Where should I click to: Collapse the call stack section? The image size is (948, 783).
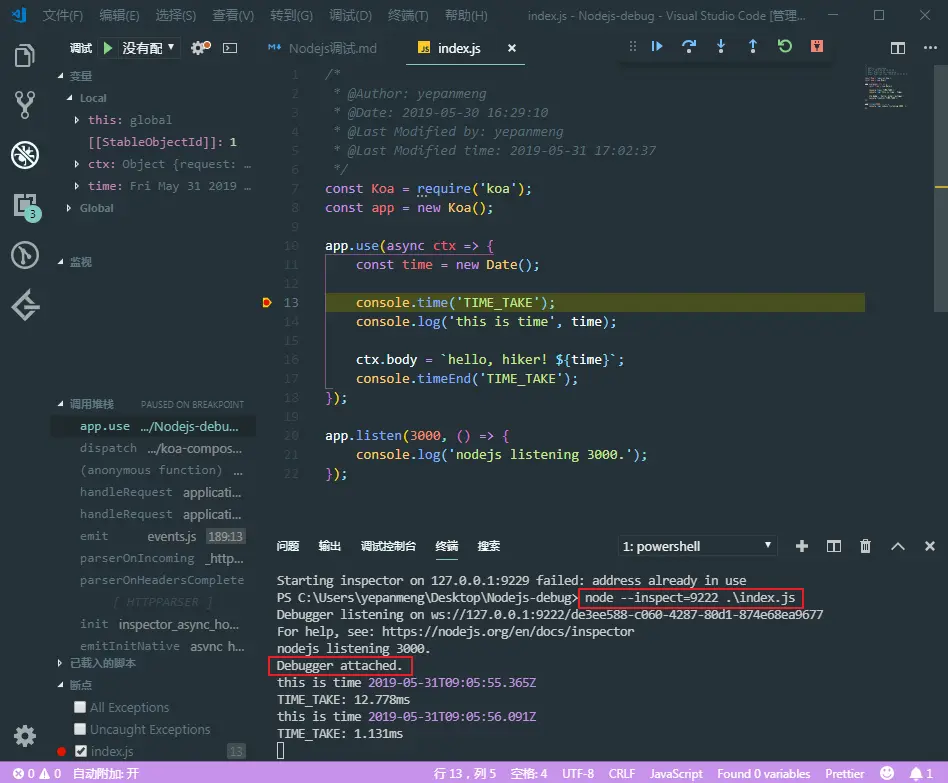point(60,403)
